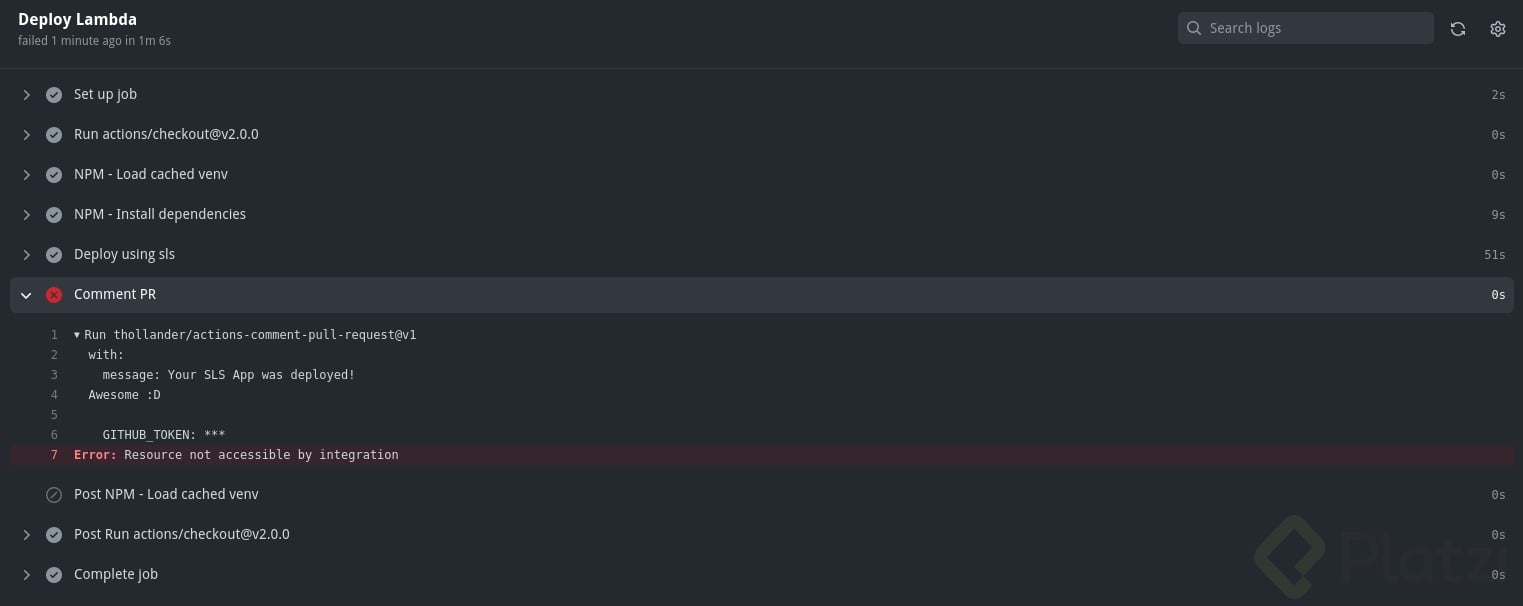
Task: Click the refresh logs icon
Action: click(x=1458, y=29)
